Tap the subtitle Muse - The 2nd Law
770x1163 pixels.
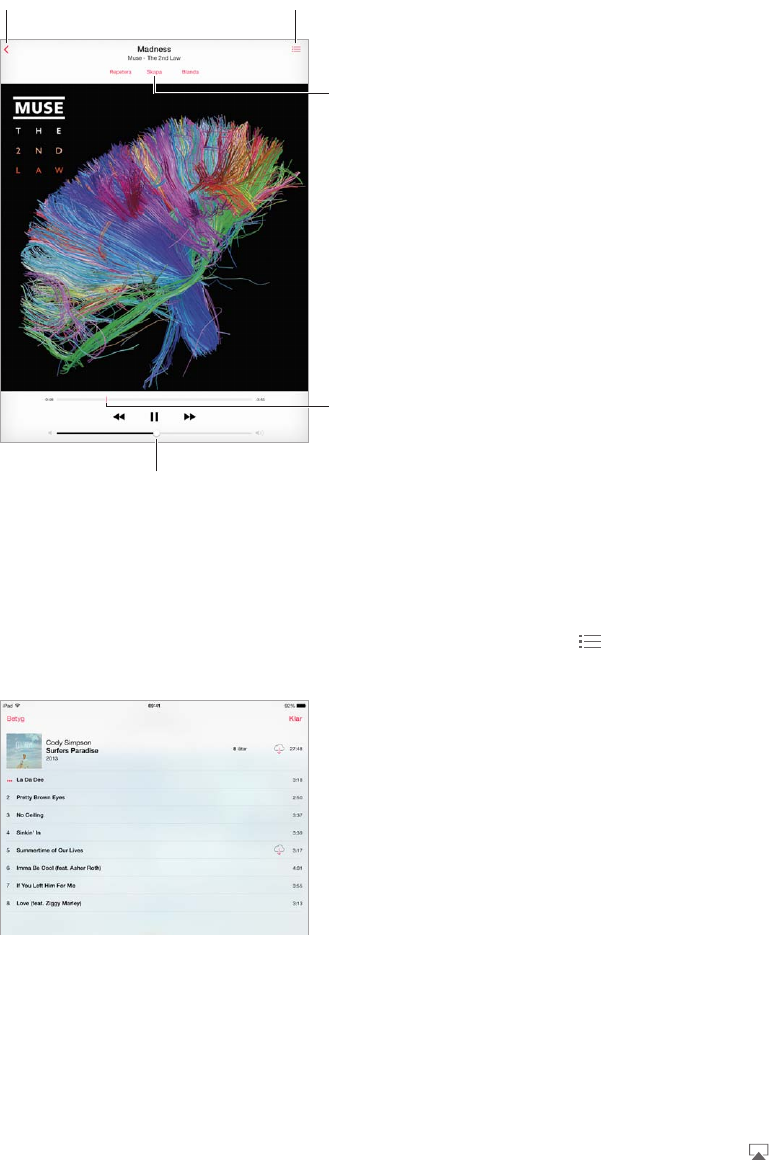pyautogui.click(x=154, y=58)
